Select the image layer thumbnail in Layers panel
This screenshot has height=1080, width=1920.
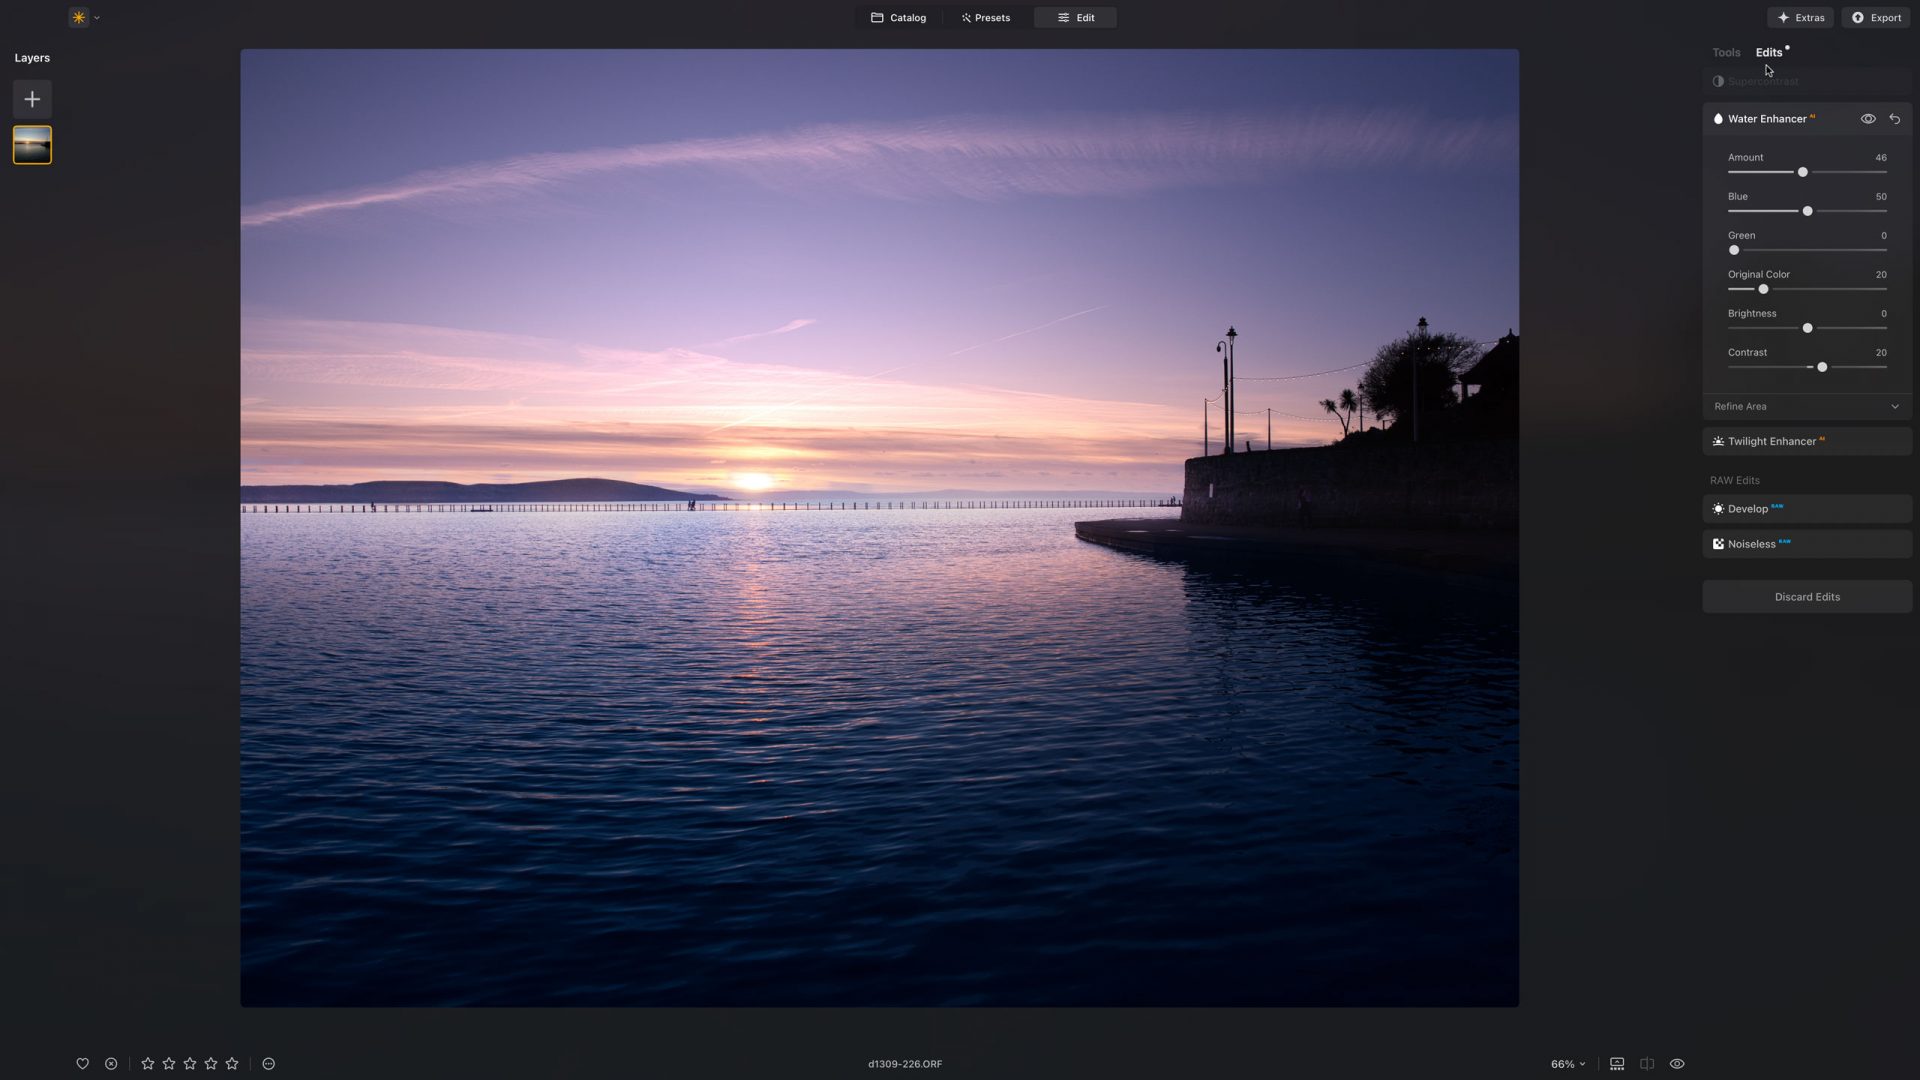point(31,144)
